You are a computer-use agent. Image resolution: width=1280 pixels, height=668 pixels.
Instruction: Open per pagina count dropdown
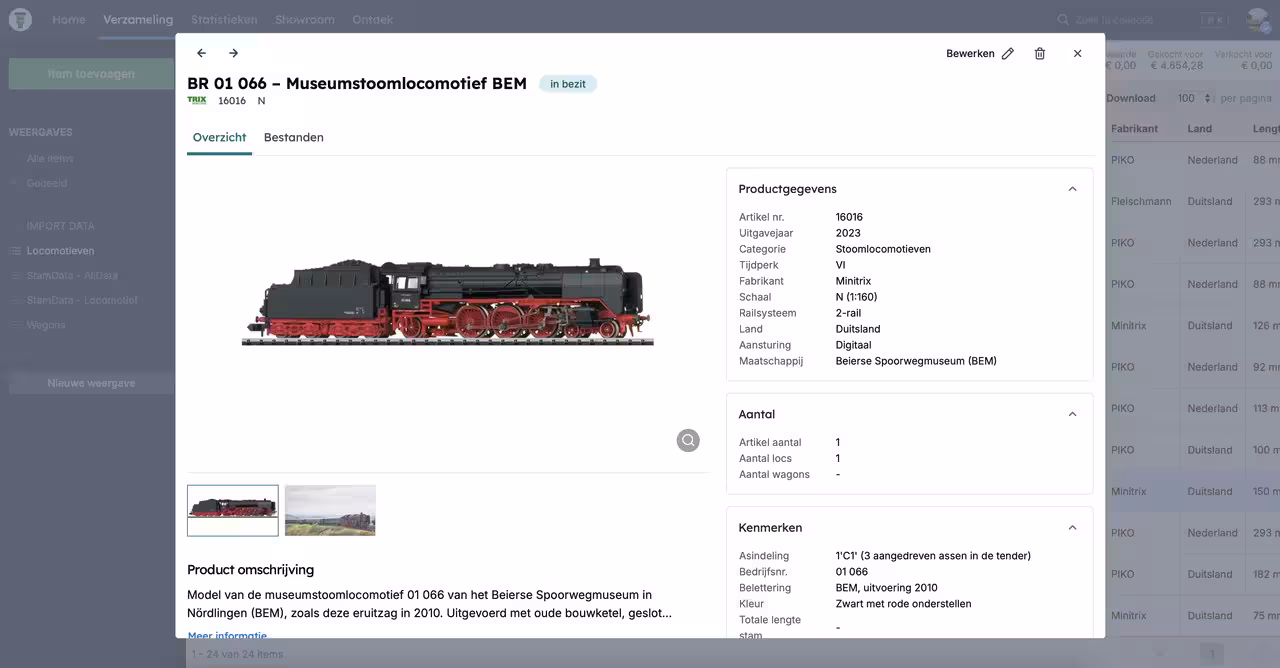1194,98
